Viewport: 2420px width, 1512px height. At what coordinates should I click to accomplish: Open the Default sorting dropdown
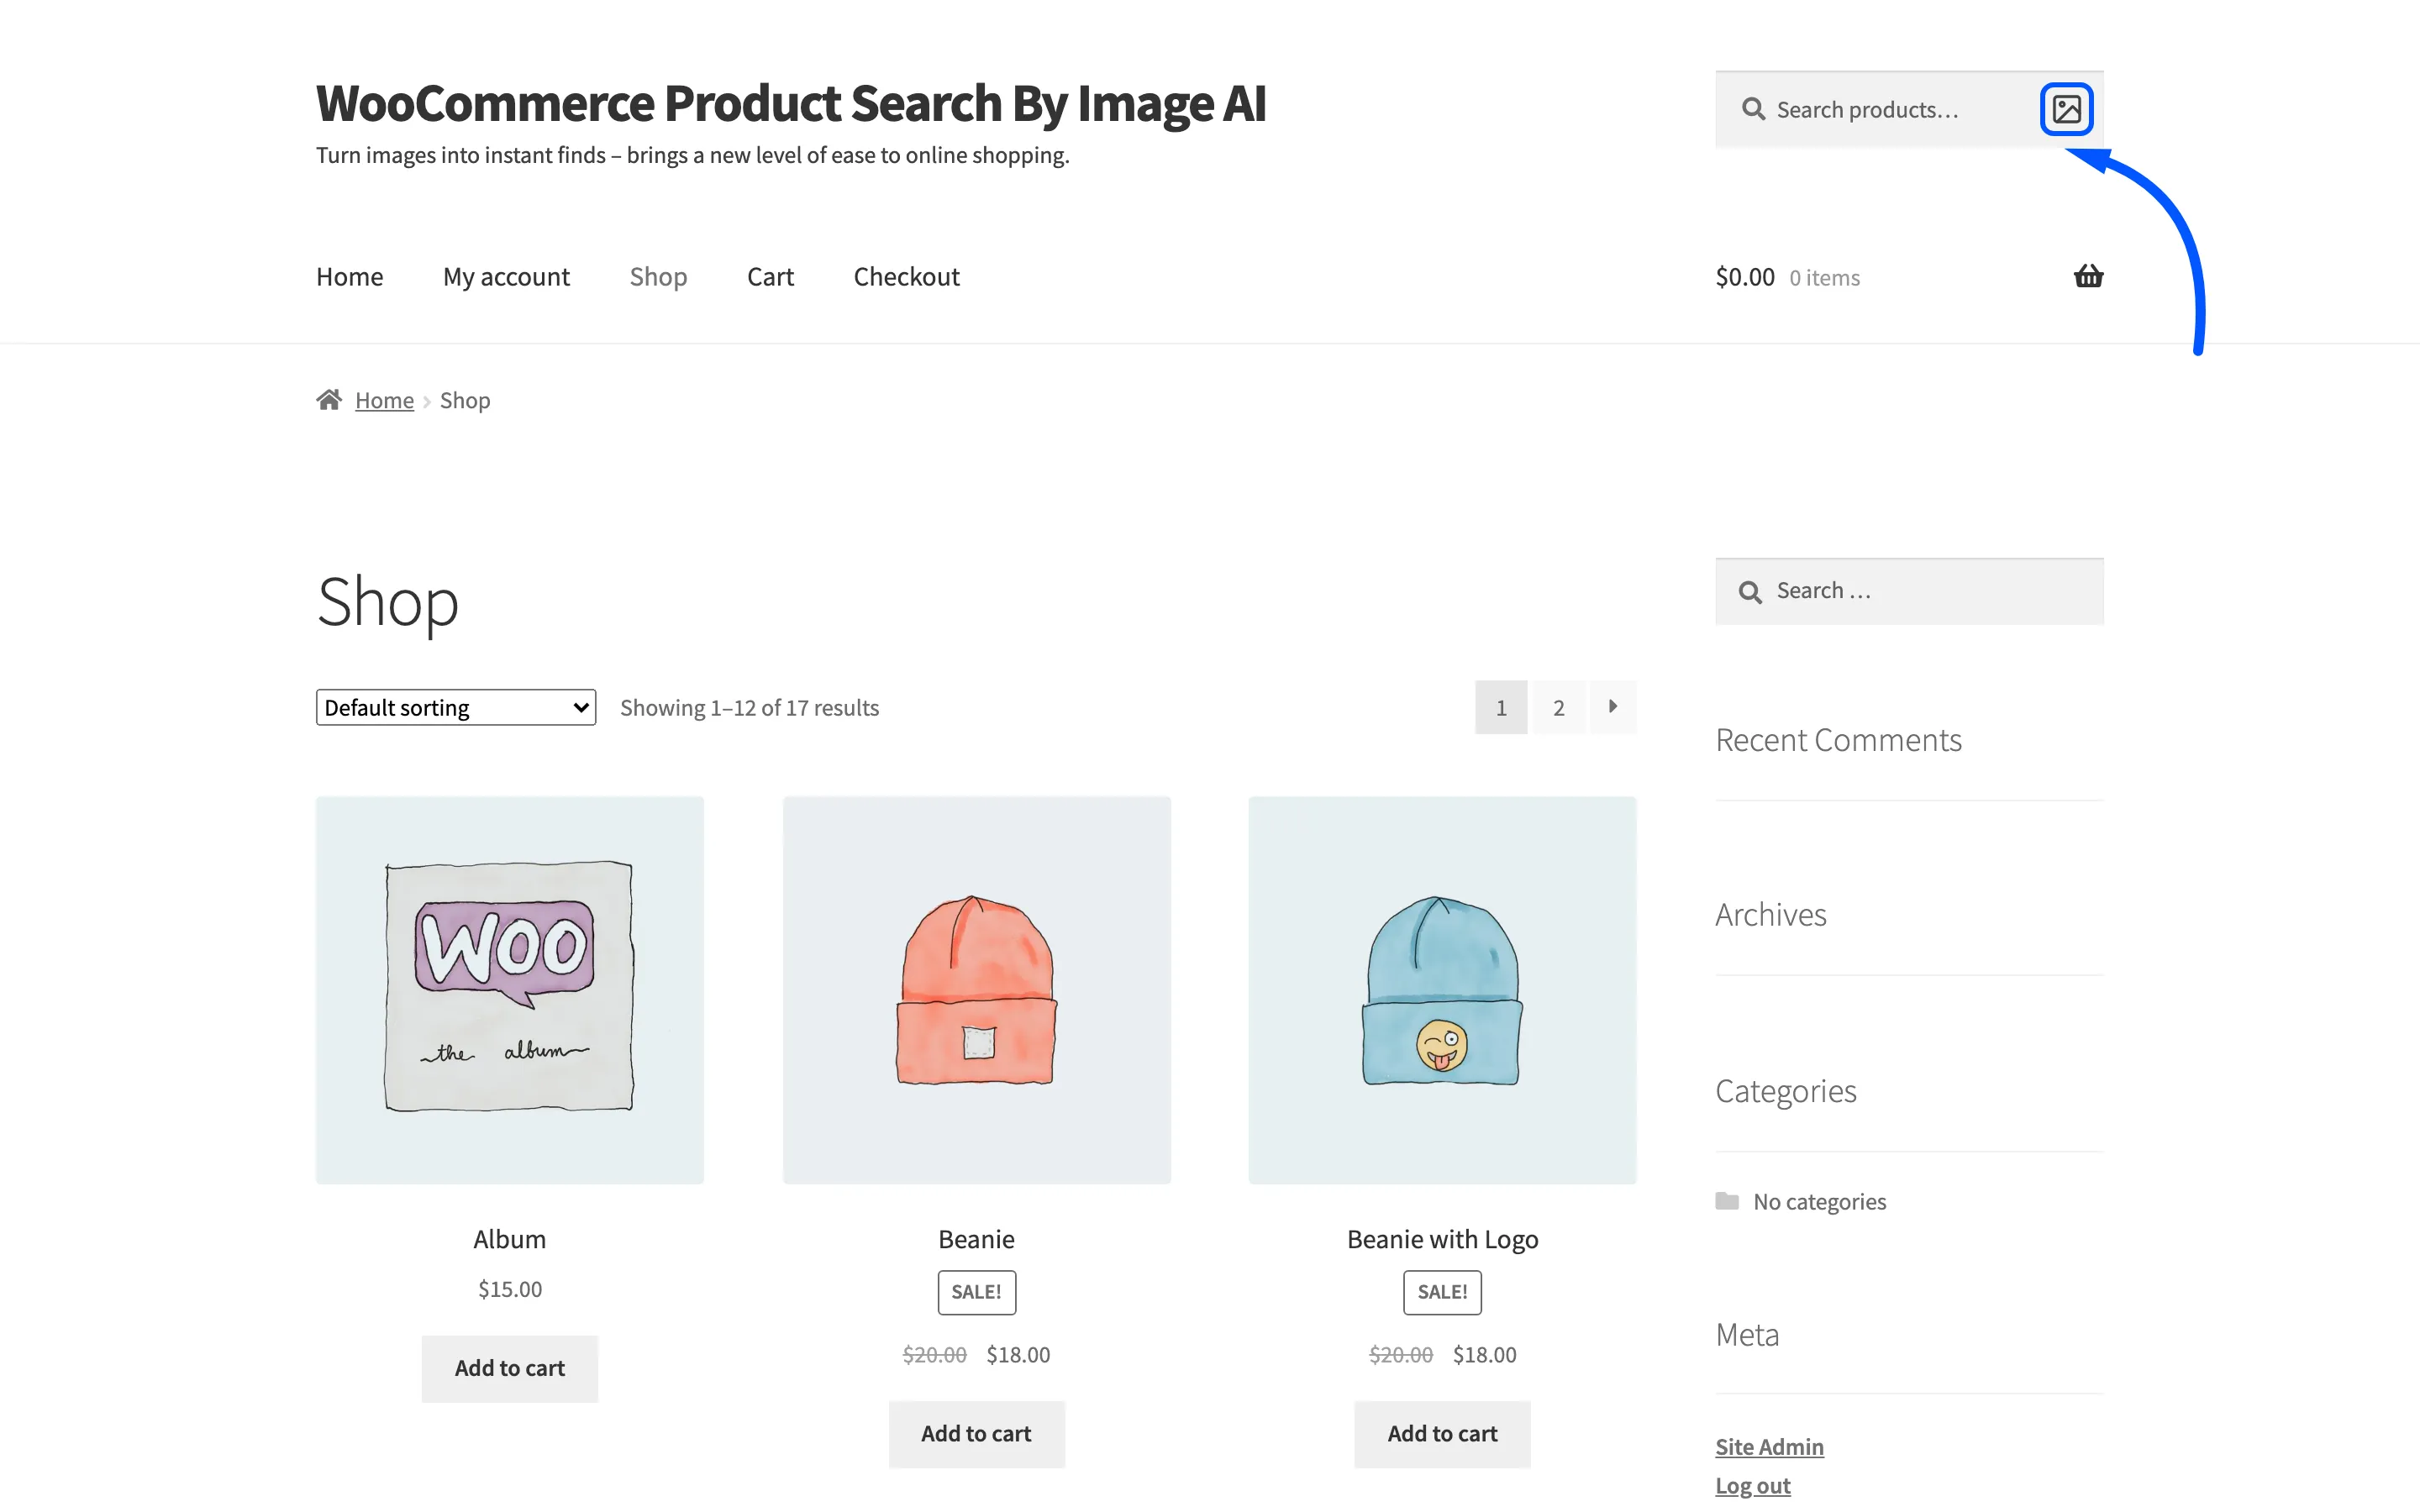tap(456, 707)
